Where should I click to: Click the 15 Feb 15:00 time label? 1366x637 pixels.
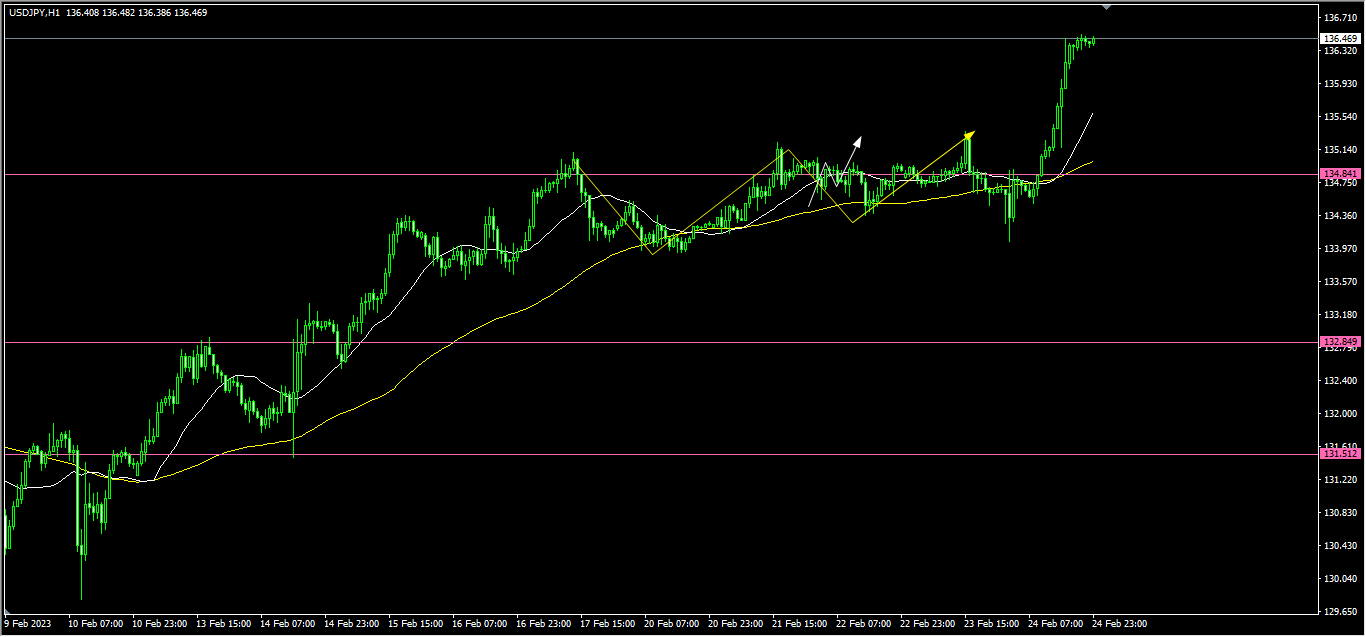[416, 624]
